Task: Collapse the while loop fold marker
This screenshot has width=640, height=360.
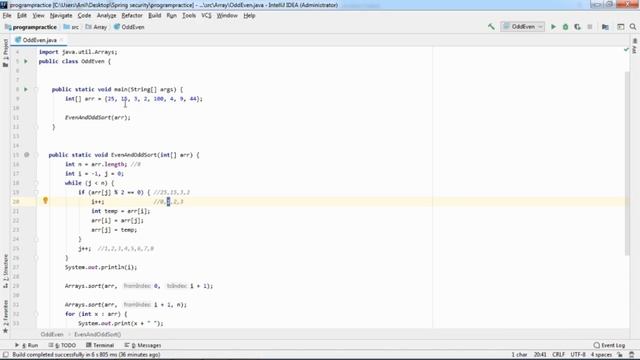Action: (36, 183)
